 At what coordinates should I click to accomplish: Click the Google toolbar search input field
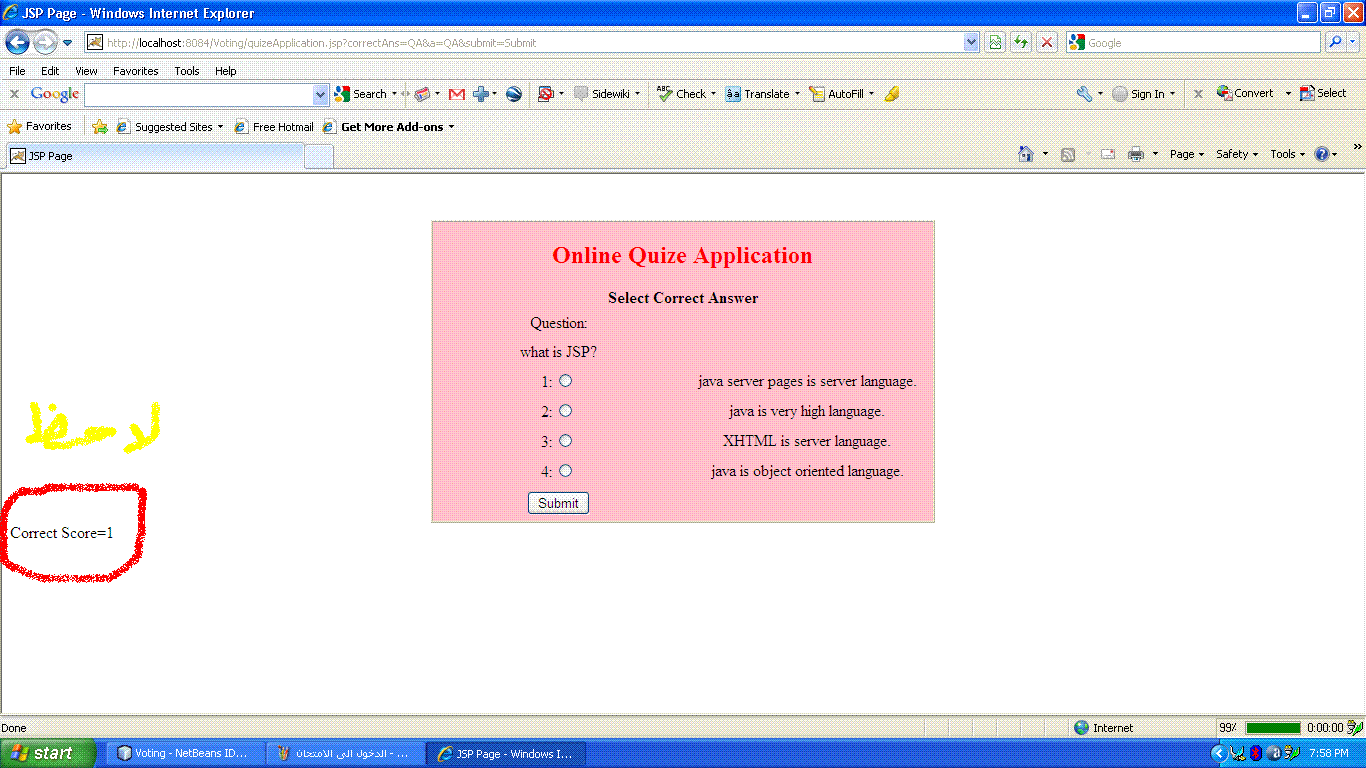[199, 94]
